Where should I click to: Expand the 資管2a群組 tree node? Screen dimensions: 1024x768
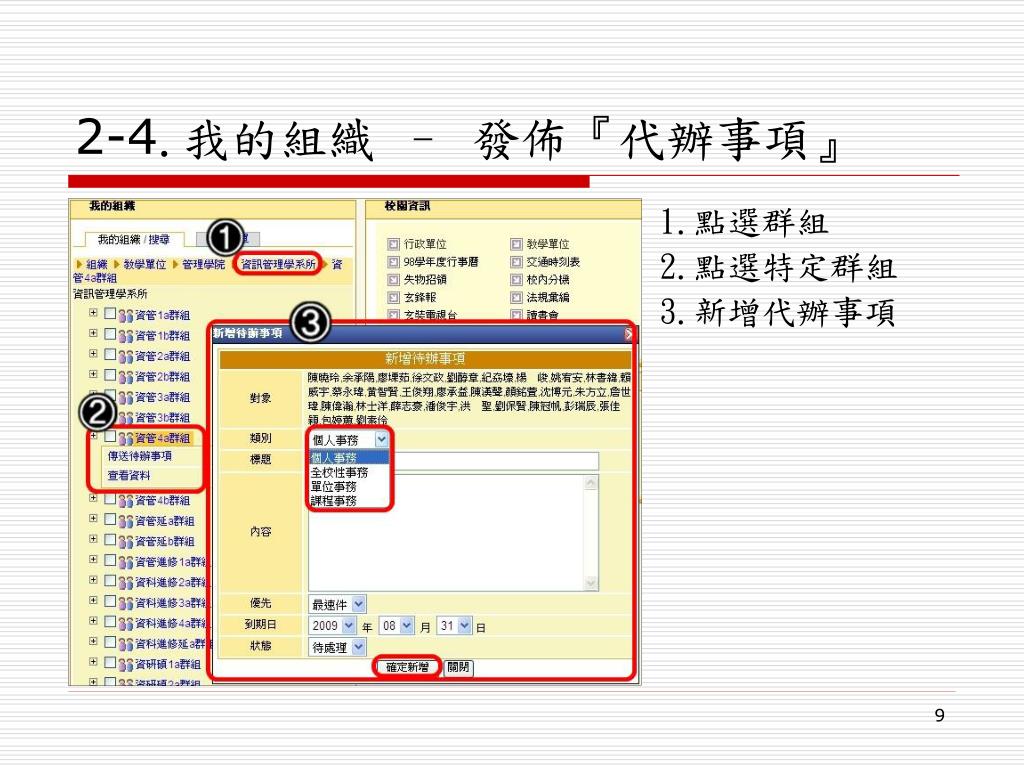(x=93, y=354)
